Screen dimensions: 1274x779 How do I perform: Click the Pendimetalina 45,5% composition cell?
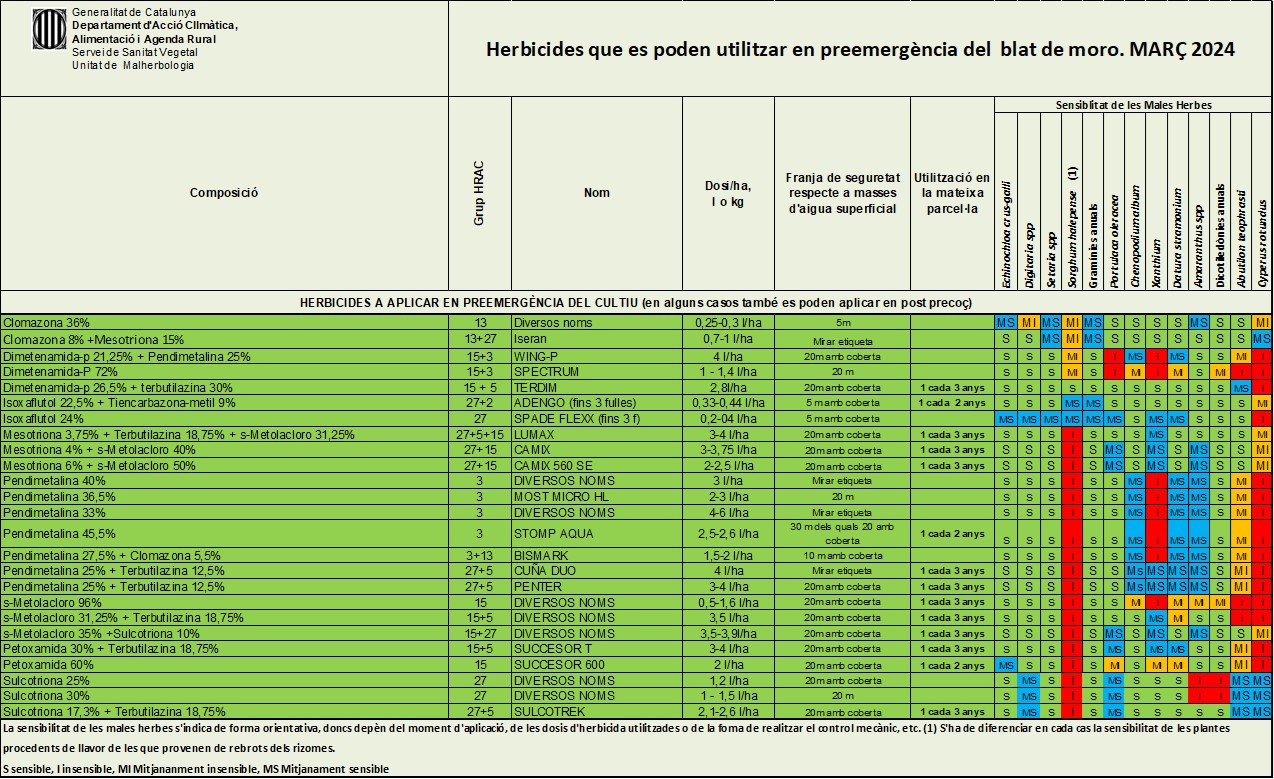pyautogui.click(x=224, y=533)
